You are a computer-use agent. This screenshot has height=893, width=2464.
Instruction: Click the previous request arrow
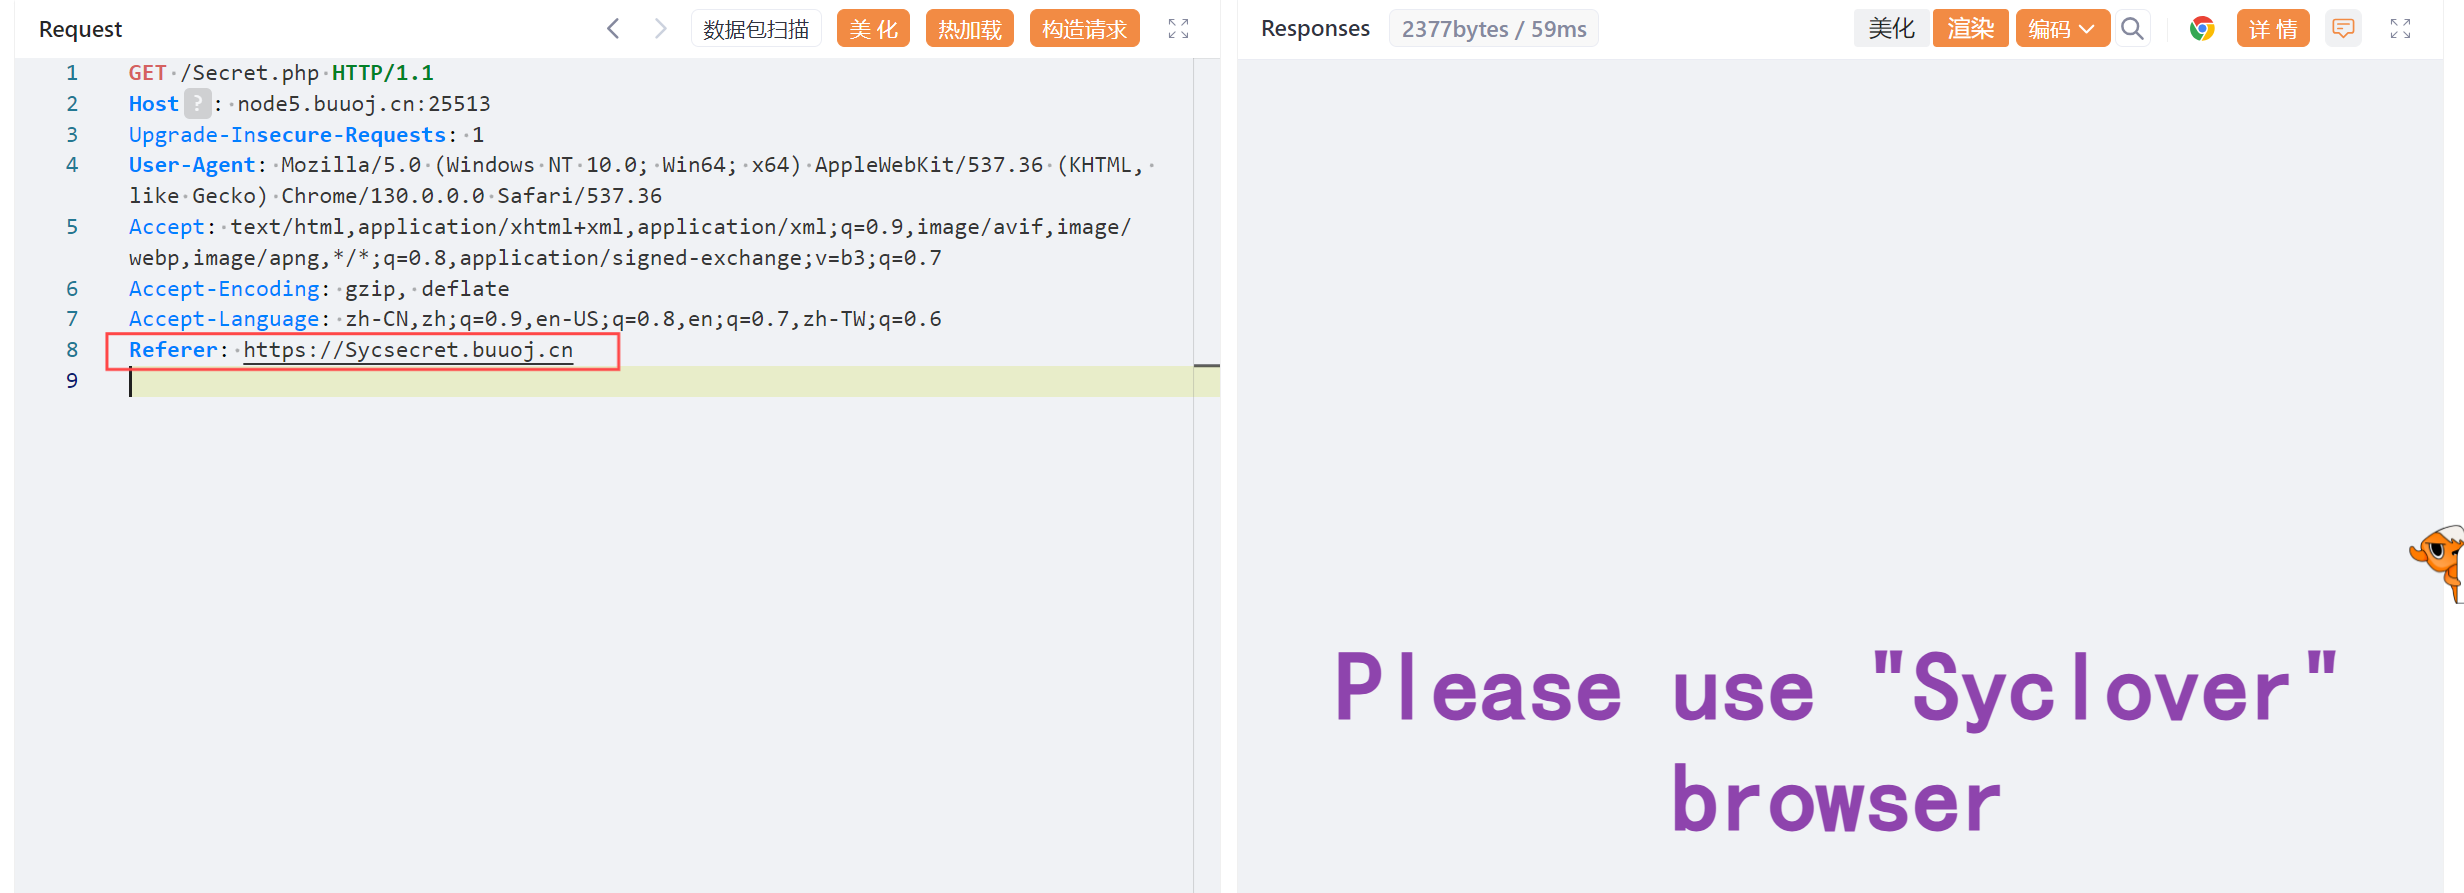coord(613,29)
